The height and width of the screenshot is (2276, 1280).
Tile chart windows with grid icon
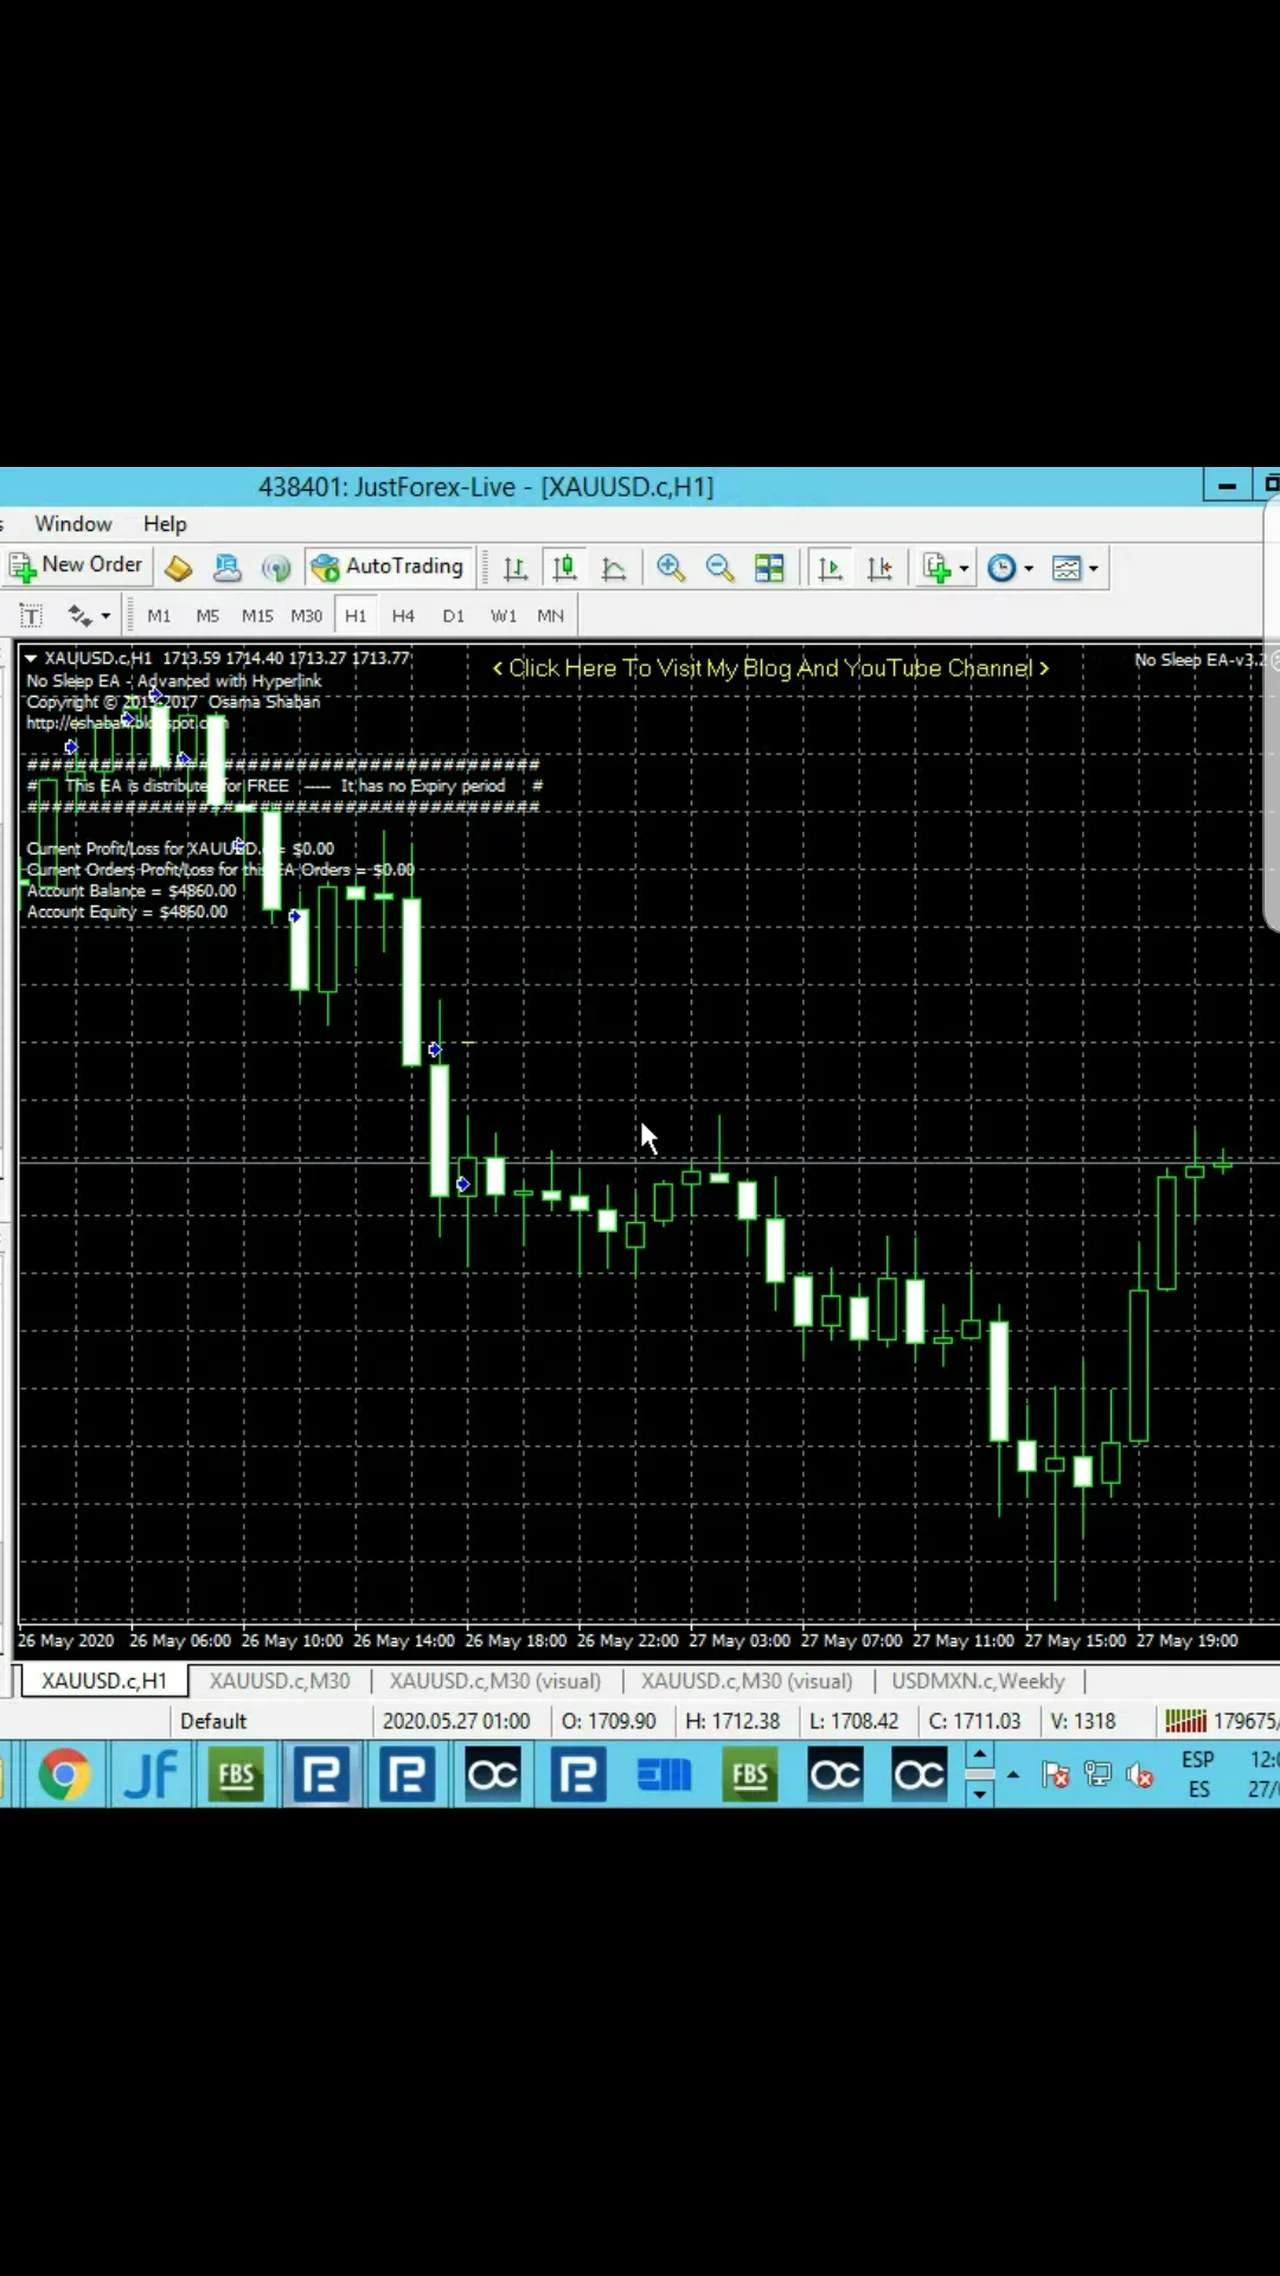(769, 569)
